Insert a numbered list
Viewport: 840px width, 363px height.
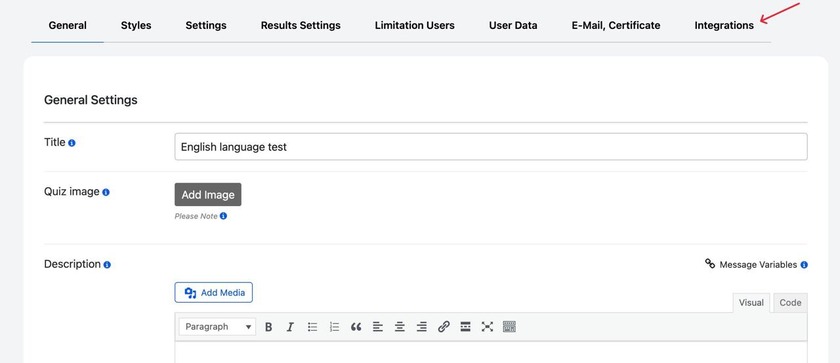click(x=334, y=327)
